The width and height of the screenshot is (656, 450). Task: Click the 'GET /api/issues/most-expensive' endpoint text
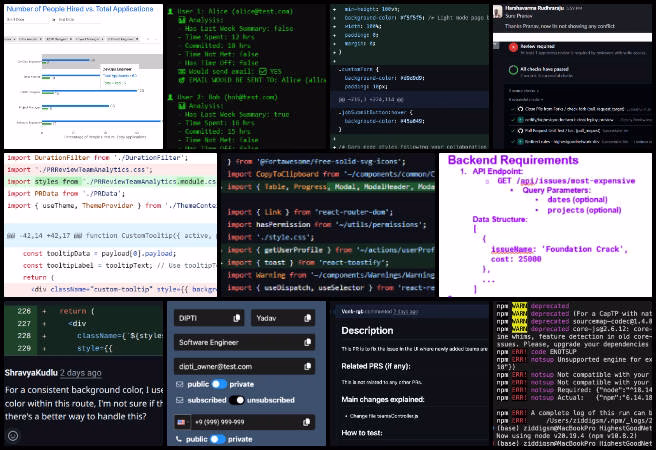coord(566,181)
